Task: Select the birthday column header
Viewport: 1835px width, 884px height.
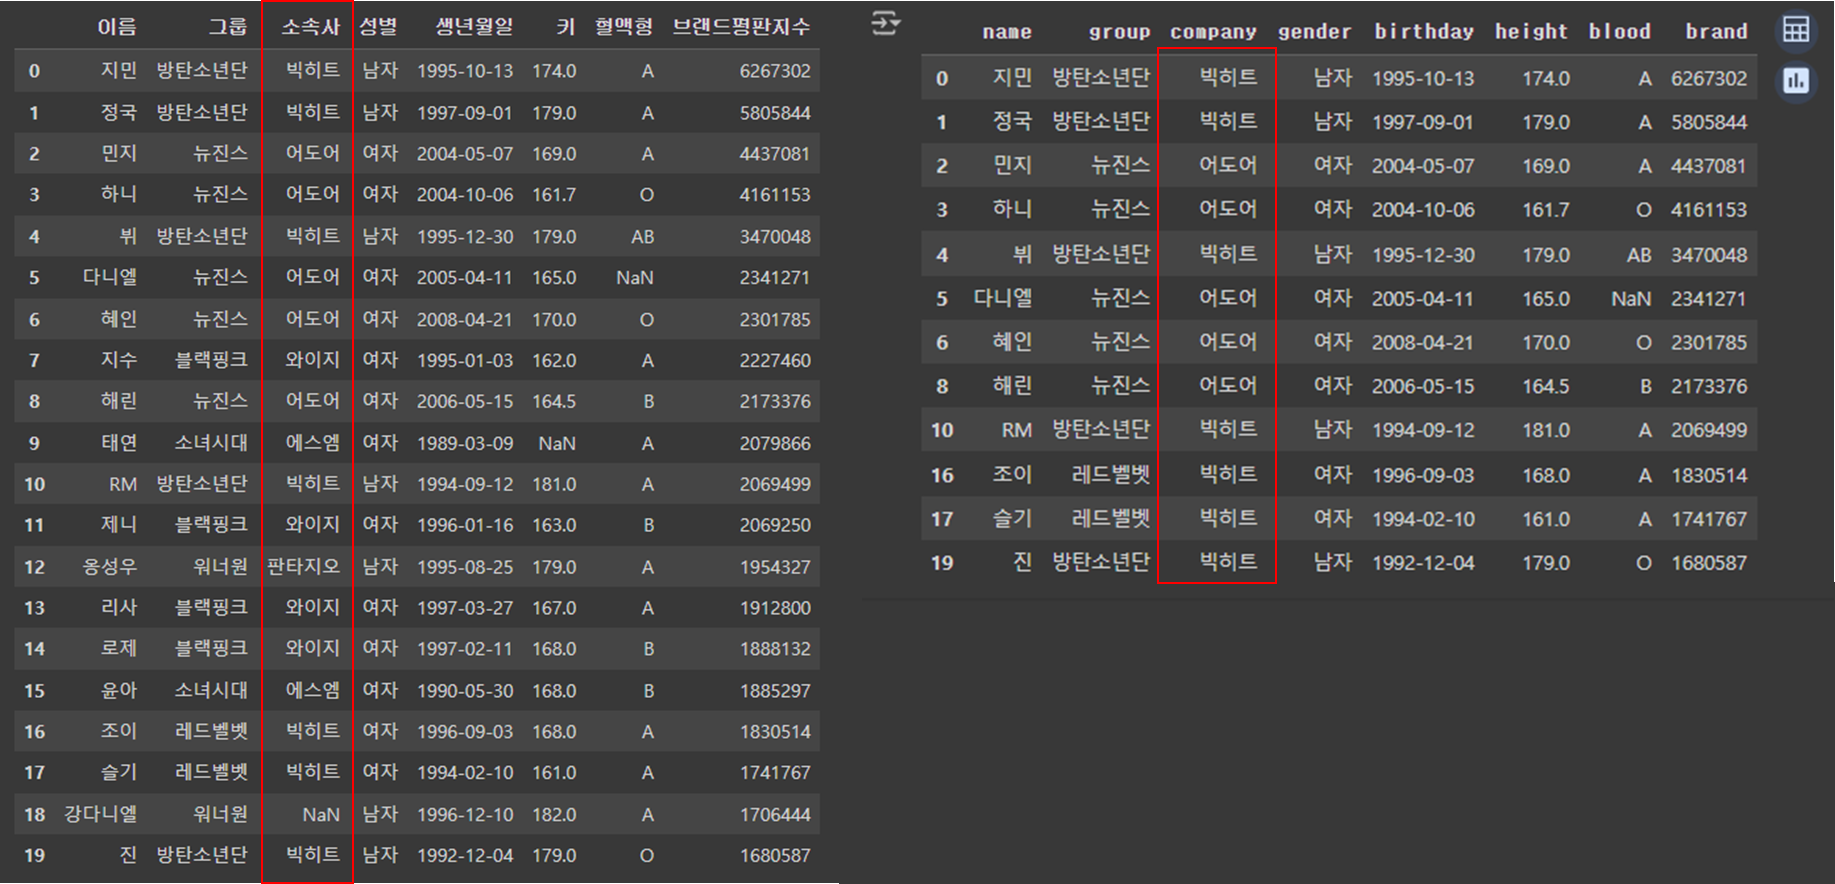Action: pyautogui.click(x=1424, y=32)
